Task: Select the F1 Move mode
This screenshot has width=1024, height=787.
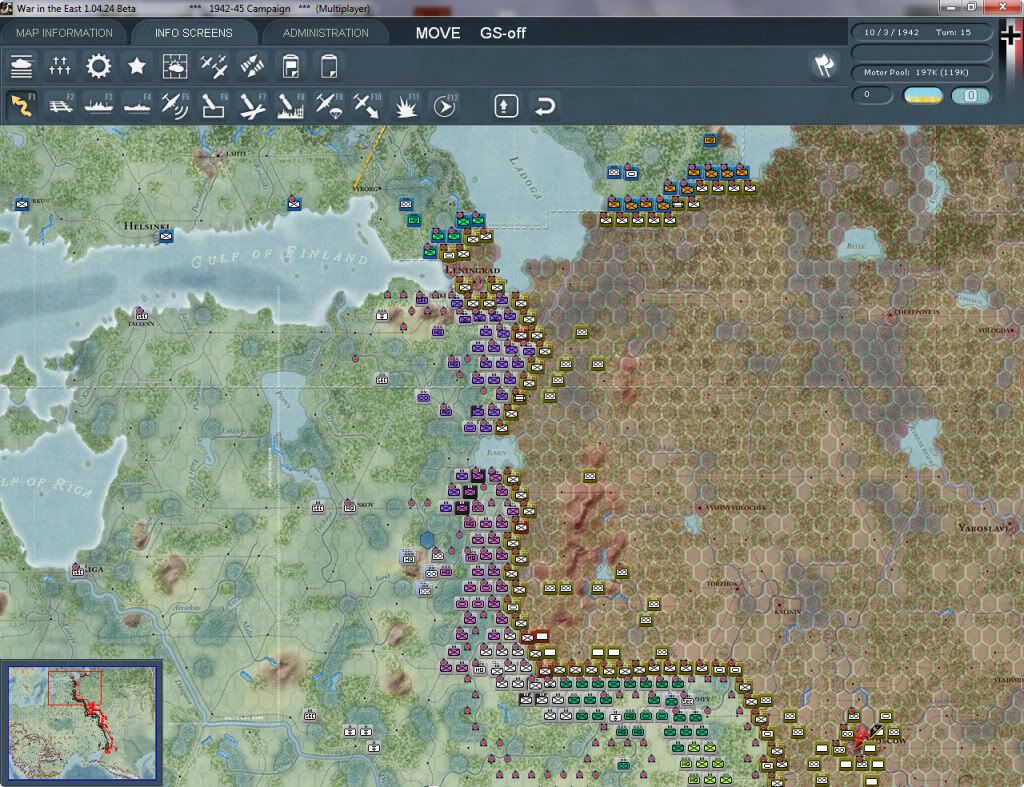Action: click(x=22, y=106)
